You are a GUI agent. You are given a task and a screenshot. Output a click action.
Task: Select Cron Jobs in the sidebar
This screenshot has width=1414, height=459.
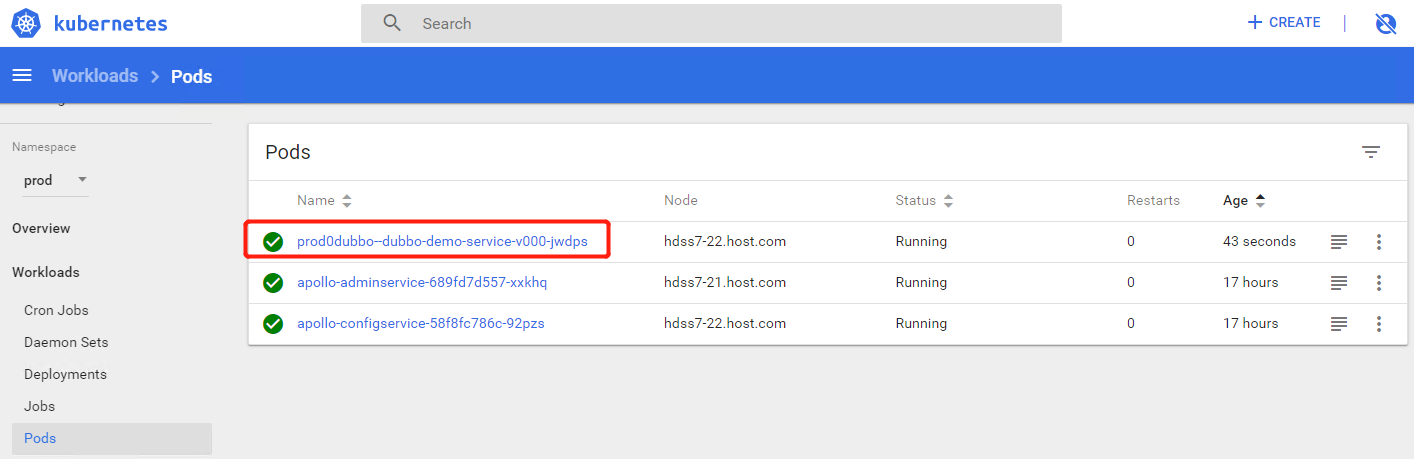pos(56,310)
